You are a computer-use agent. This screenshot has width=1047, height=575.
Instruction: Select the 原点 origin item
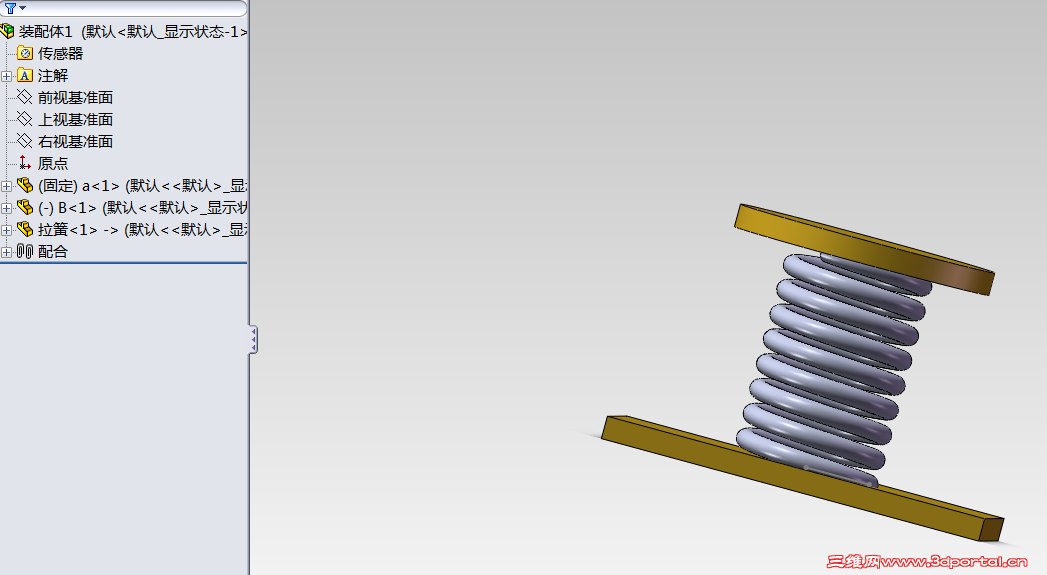tap(53, 164)
